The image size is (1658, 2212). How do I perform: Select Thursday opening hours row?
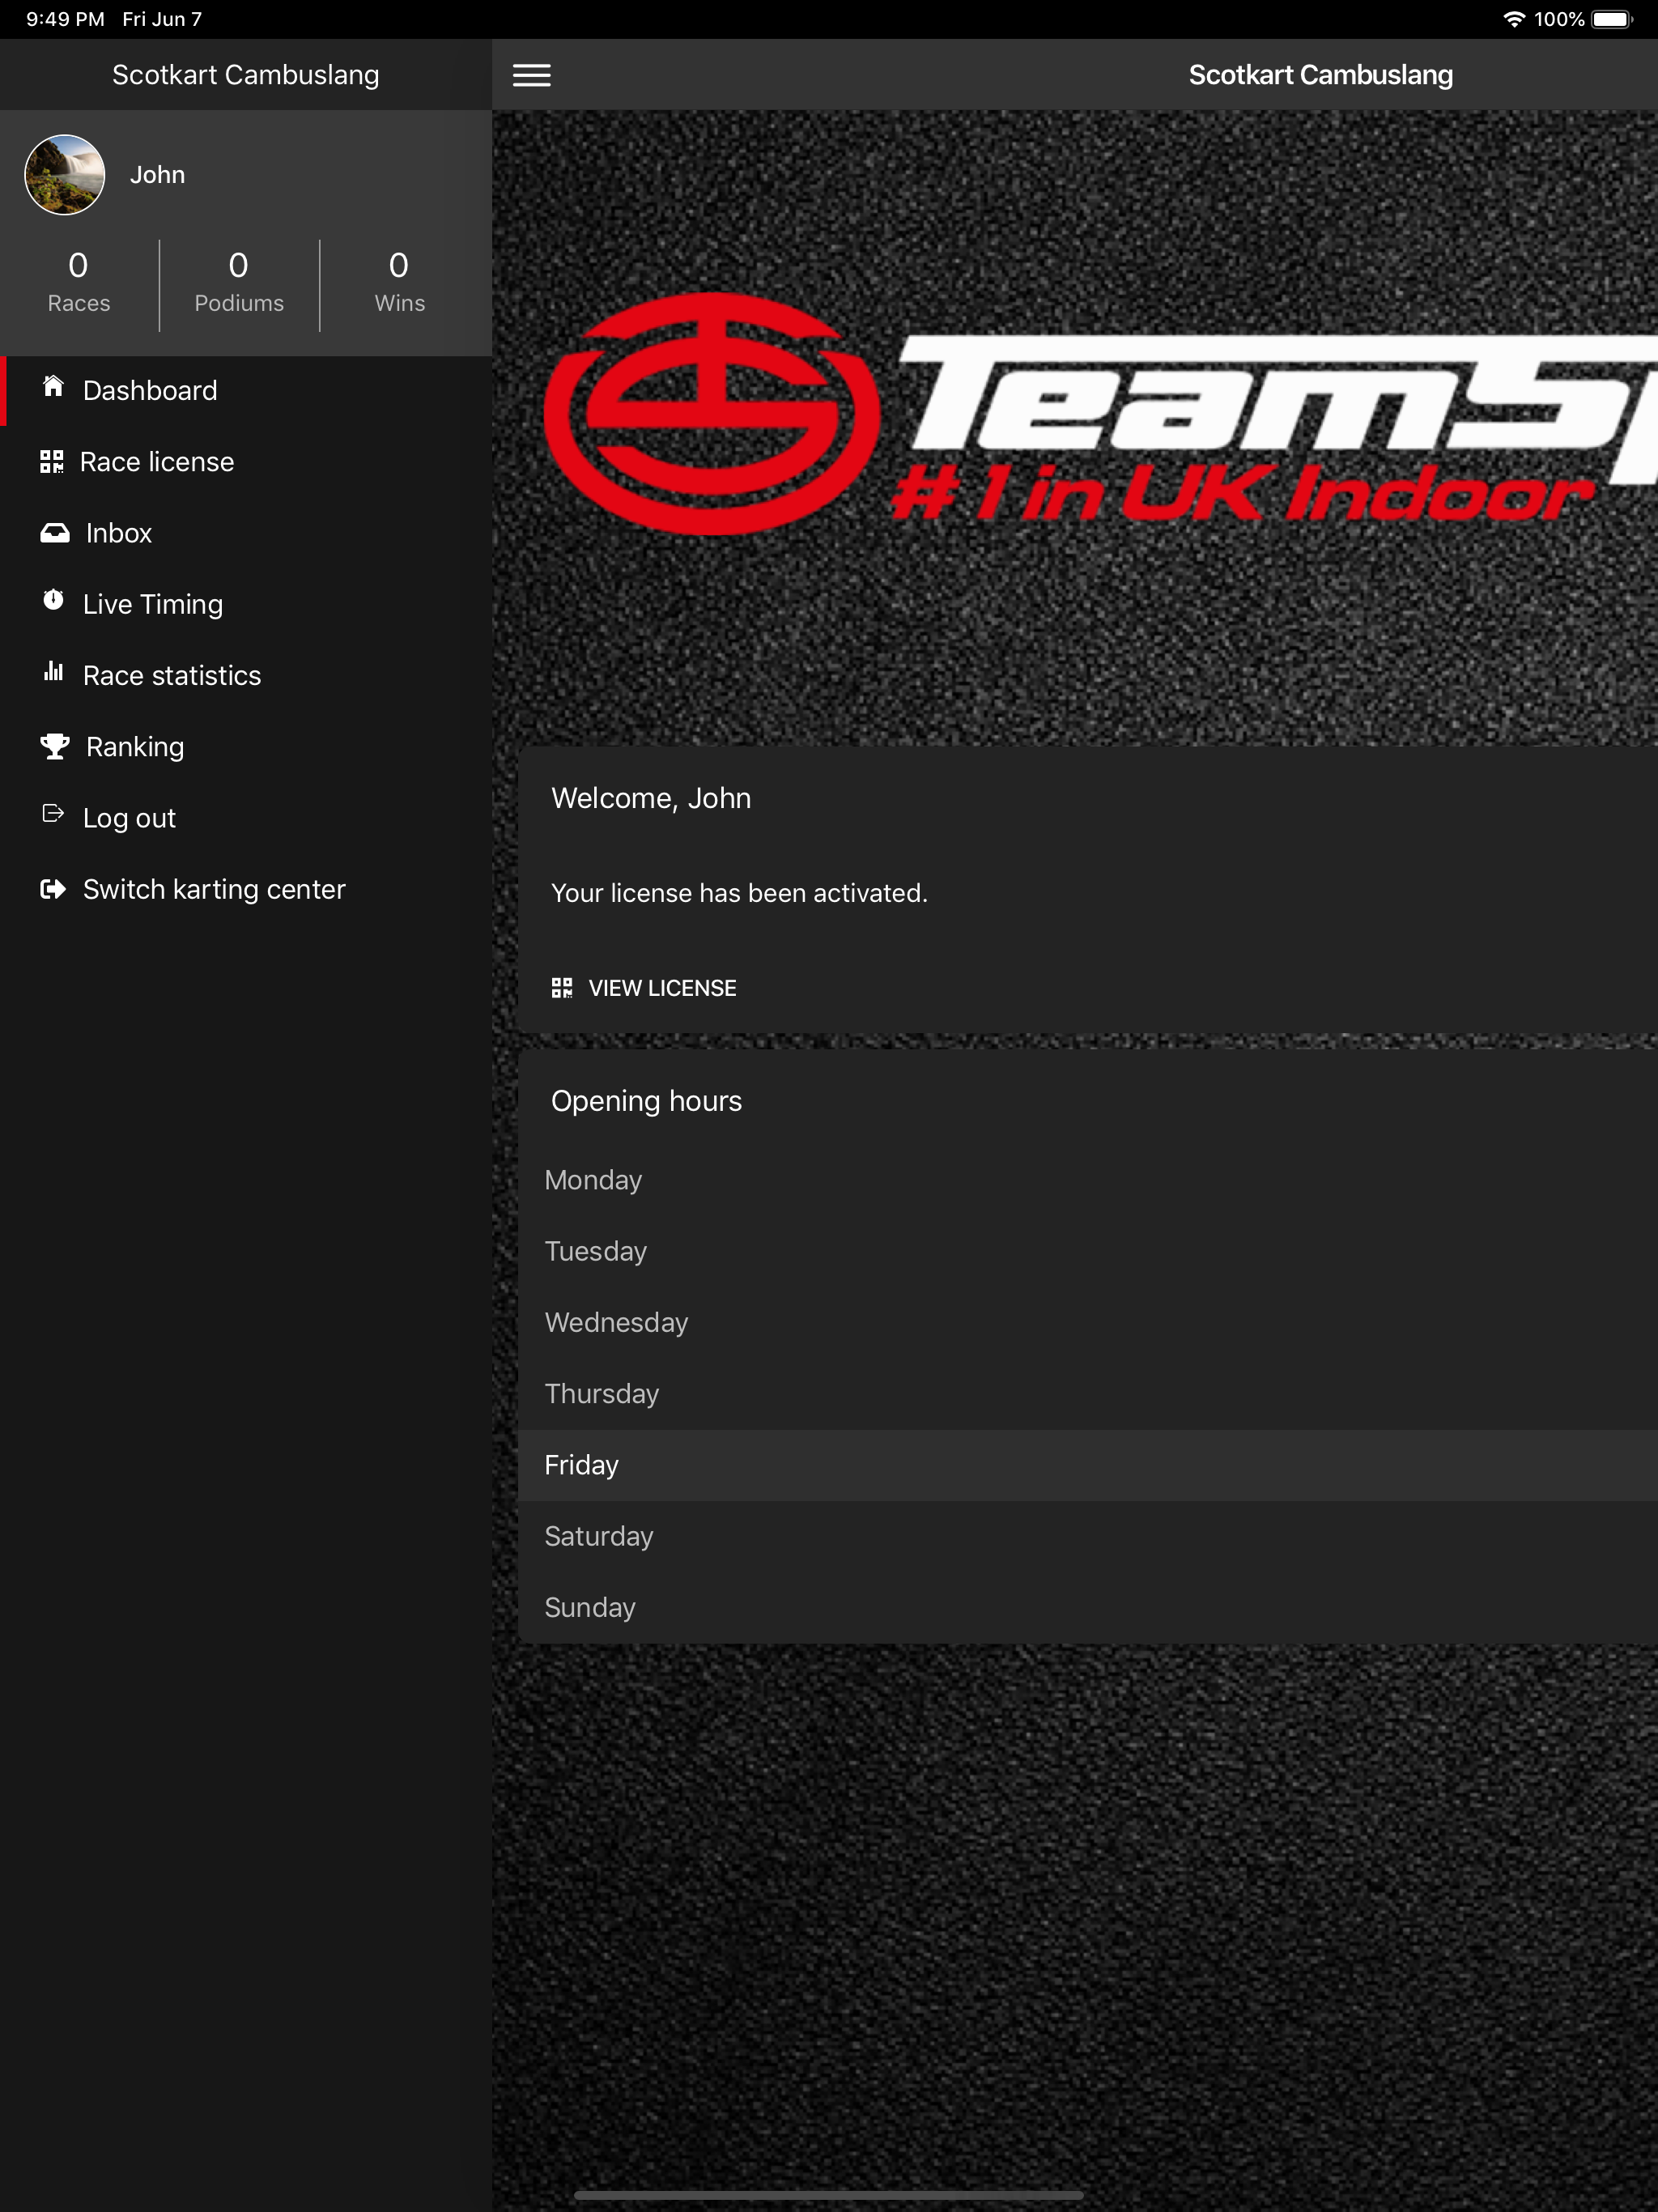pos(1088,1393)
